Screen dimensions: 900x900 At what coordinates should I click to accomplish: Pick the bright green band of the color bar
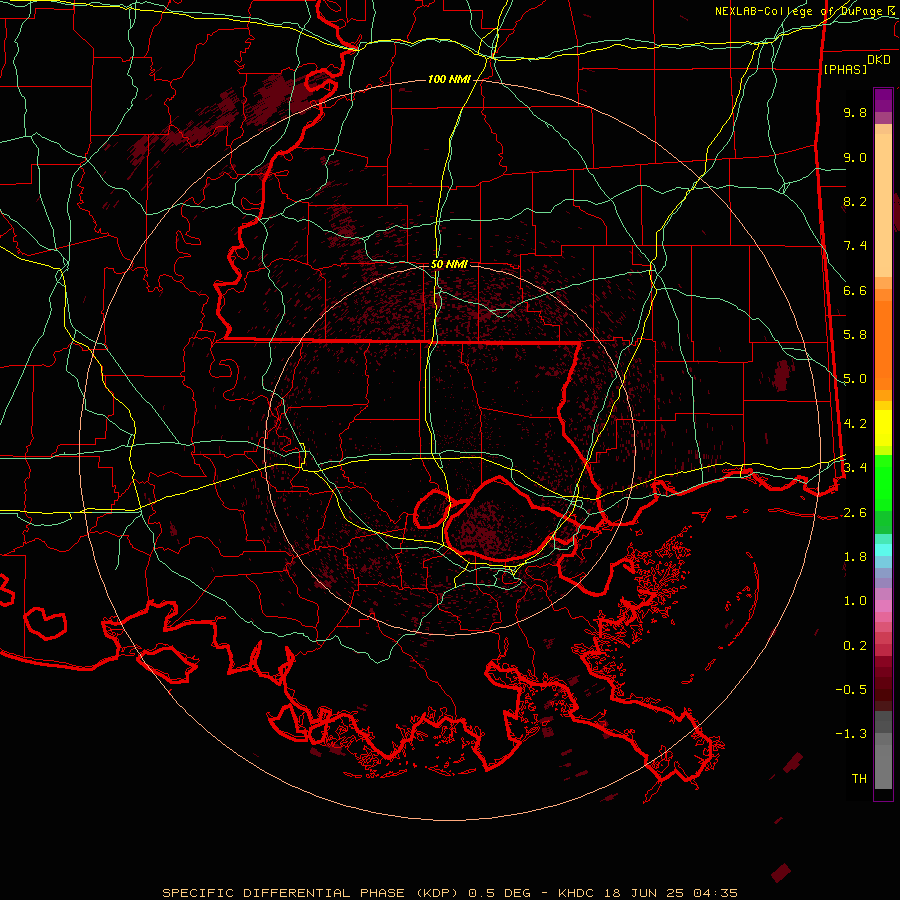click(x=883, y=481)
